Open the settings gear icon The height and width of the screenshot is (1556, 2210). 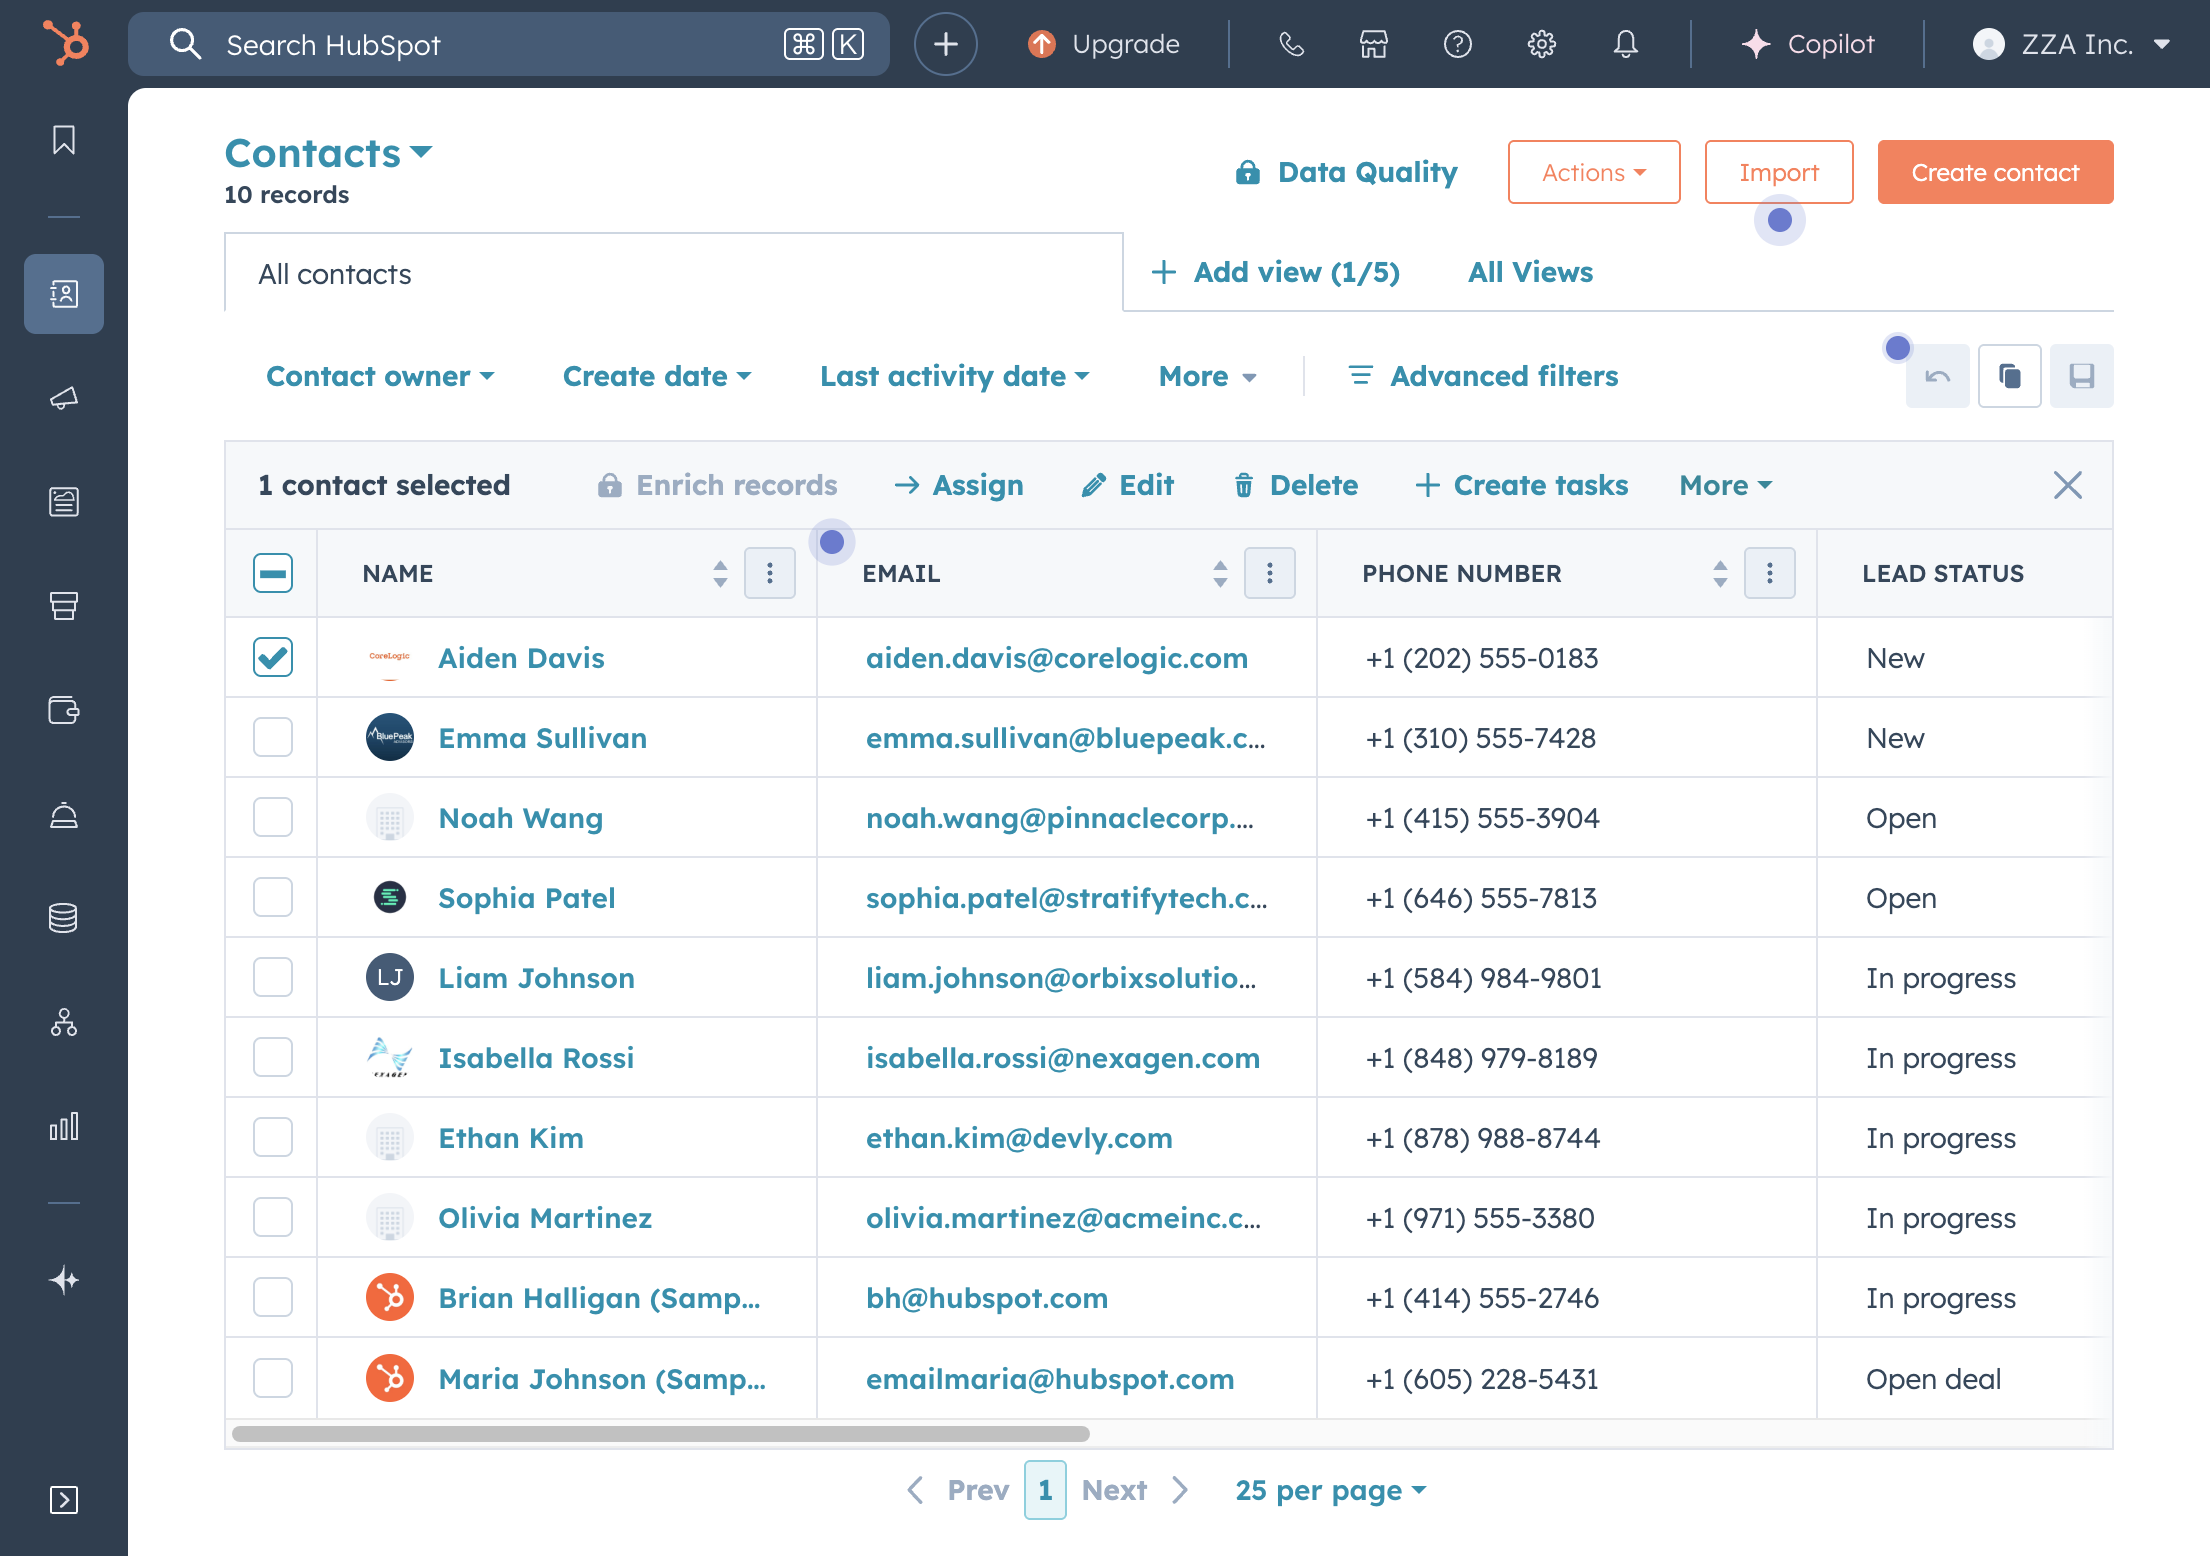[x=1541, y=44]
